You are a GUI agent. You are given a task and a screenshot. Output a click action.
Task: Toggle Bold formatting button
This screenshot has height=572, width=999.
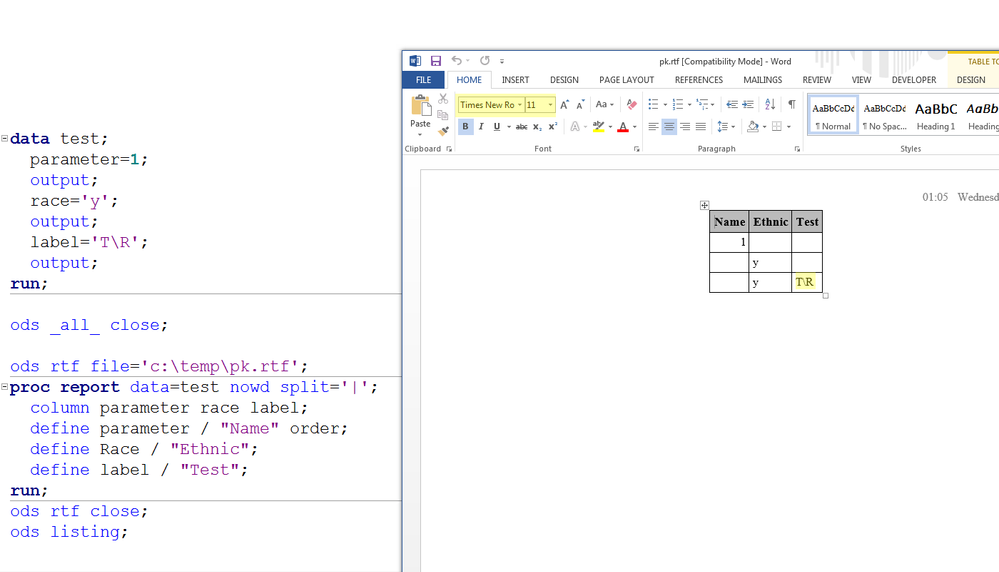(x=465, y=127)
